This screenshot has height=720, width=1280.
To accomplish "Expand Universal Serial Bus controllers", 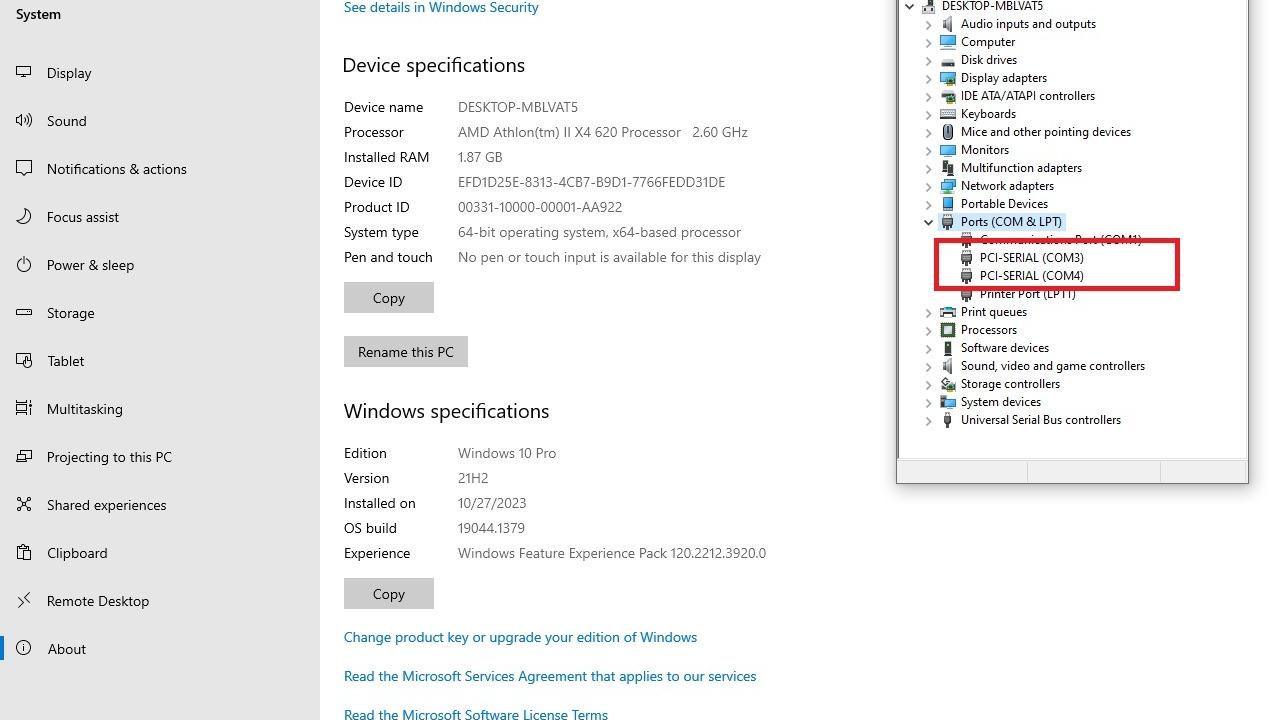I will pyautogui.click(x=928, y=420).
